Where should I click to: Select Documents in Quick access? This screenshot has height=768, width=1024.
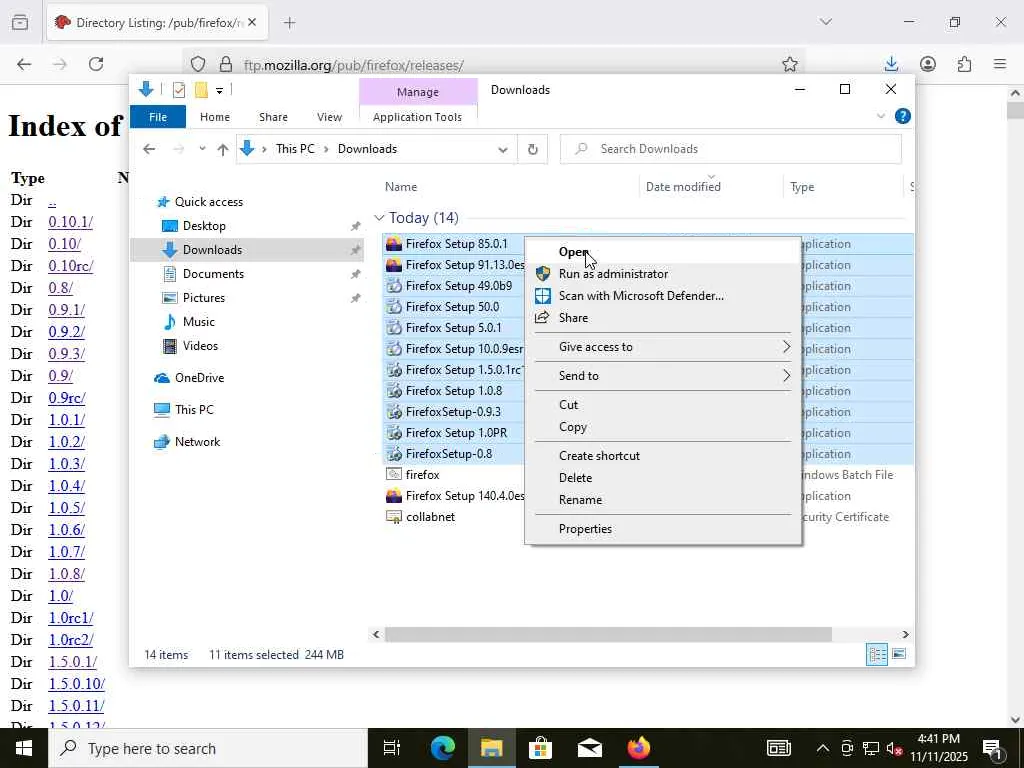[x=213, y=274]
